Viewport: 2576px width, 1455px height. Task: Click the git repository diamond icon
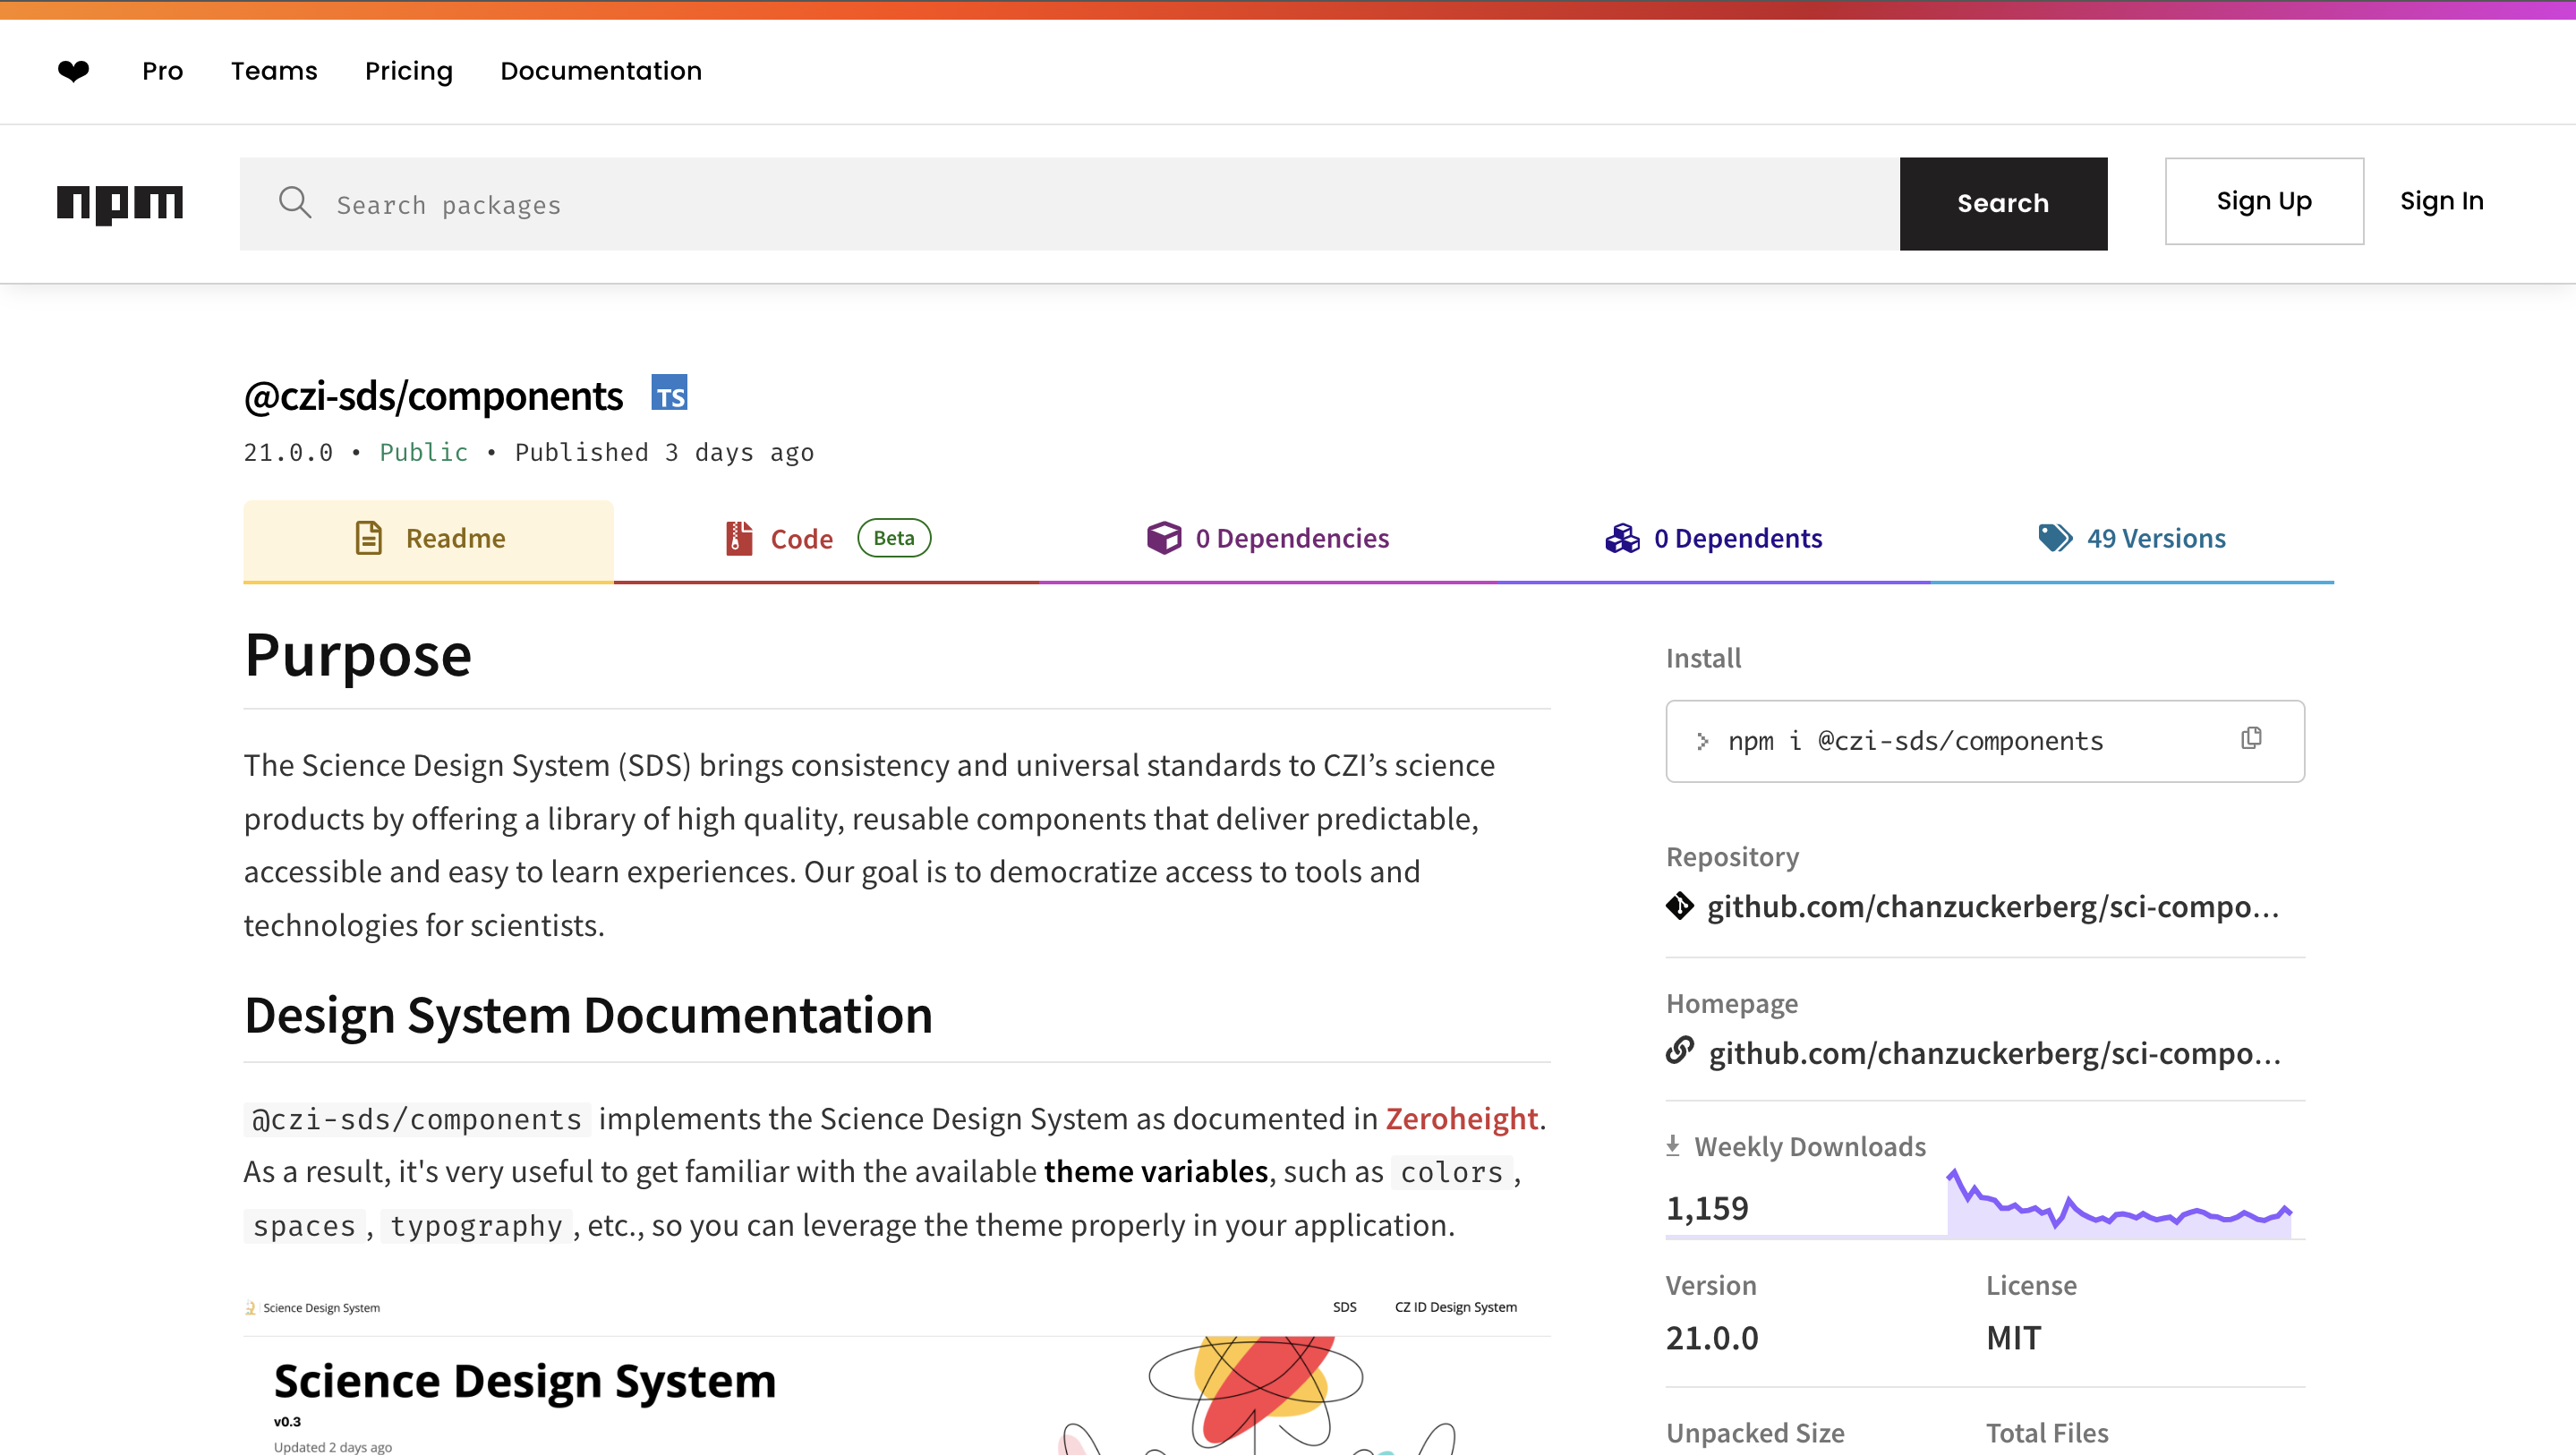(1680, 906)
